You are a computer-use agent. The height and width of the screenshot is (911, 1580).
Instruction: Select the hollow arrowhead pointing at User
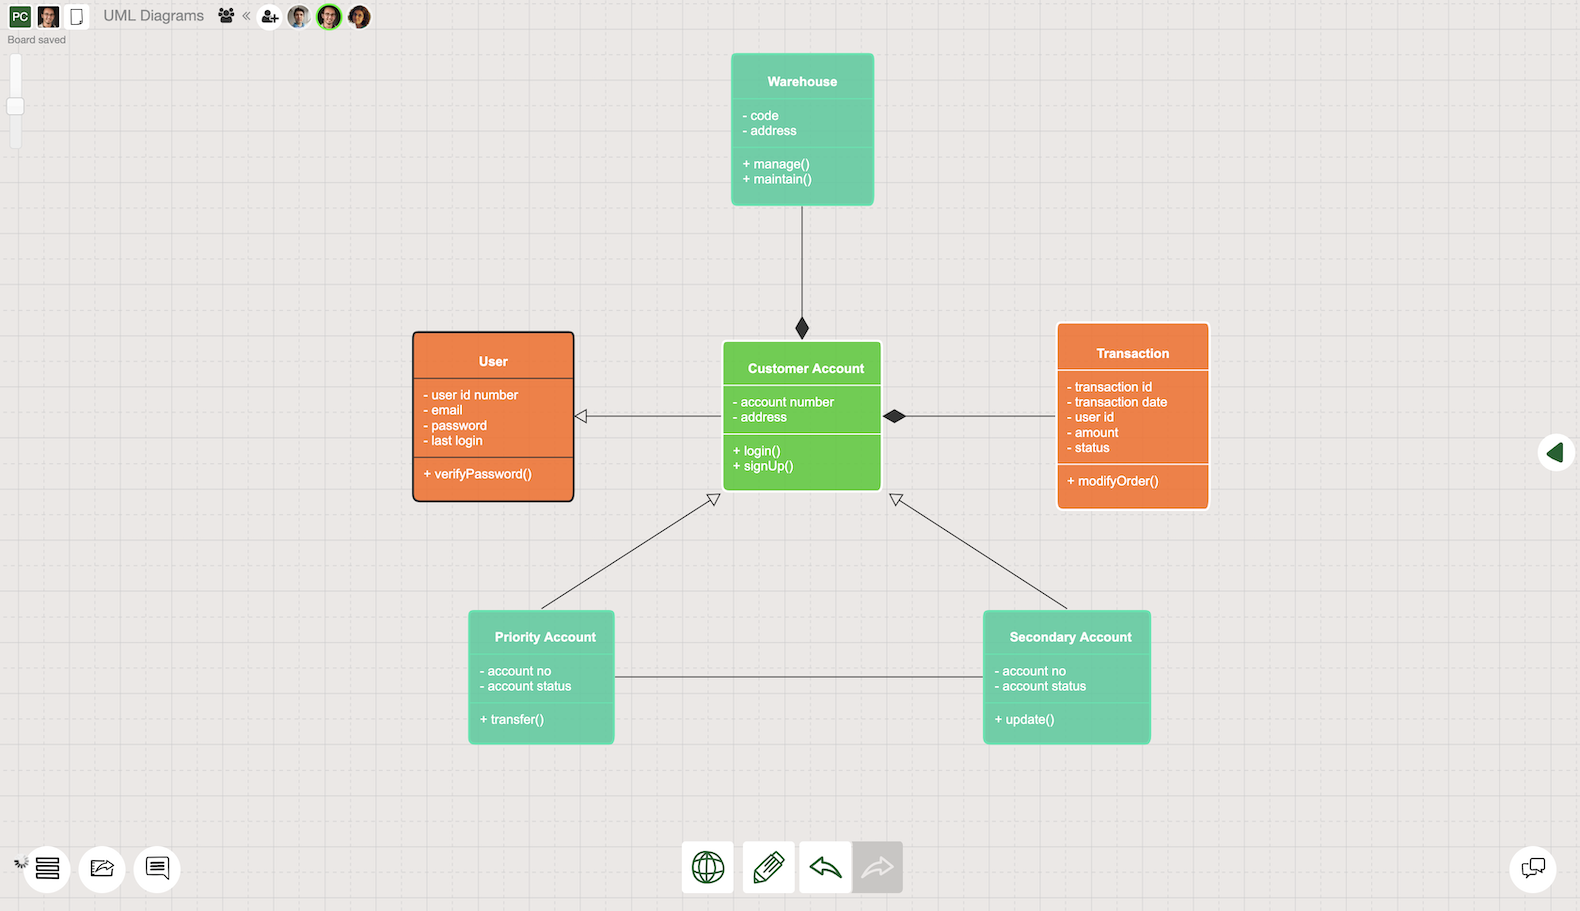pyautogui.click(x=581, y=416)
